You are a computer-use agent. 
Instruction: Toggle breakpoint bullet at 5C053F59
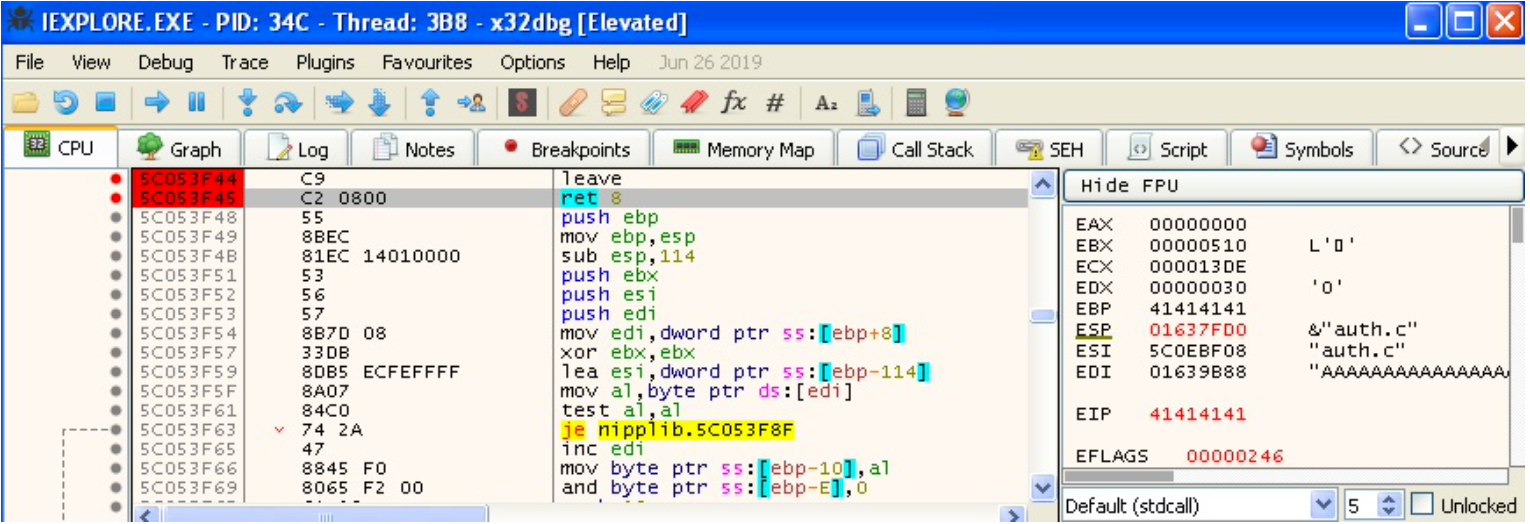[x=116, y=373]
